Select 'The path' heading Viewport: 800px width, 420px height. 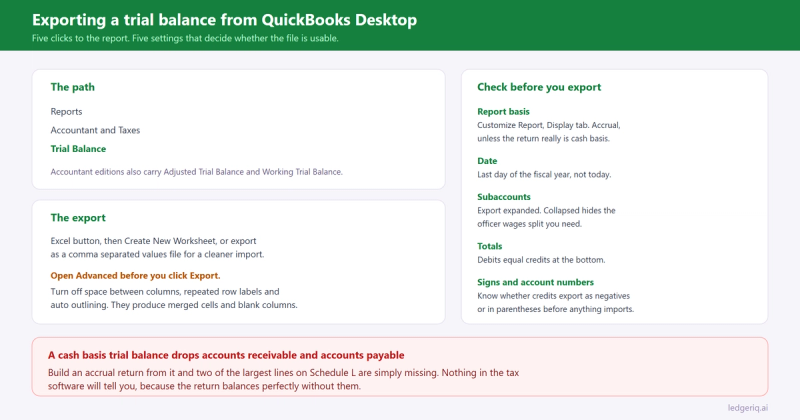72,87
